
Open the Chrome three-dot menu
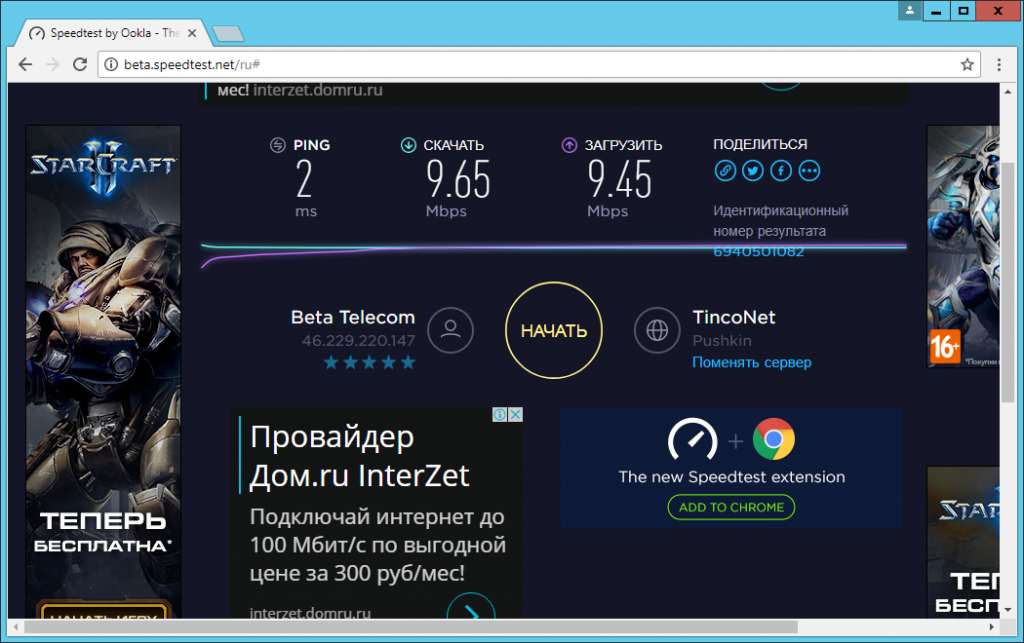(999, 64)
